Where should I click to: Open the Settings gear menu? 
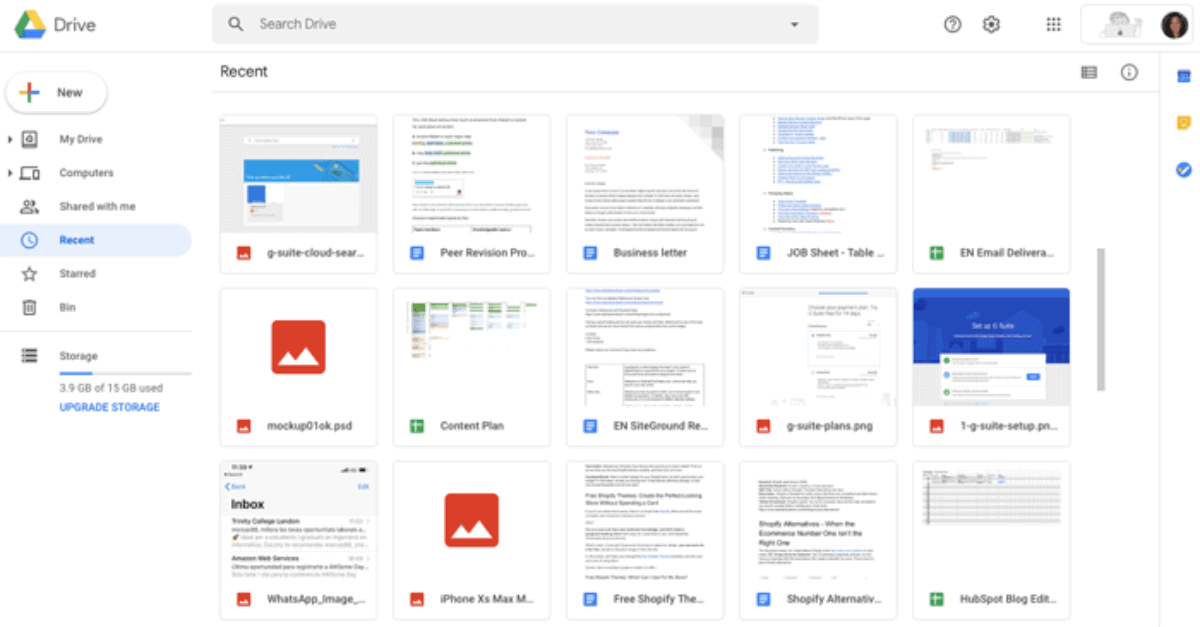pyautogui.click(x=991, y=25)
